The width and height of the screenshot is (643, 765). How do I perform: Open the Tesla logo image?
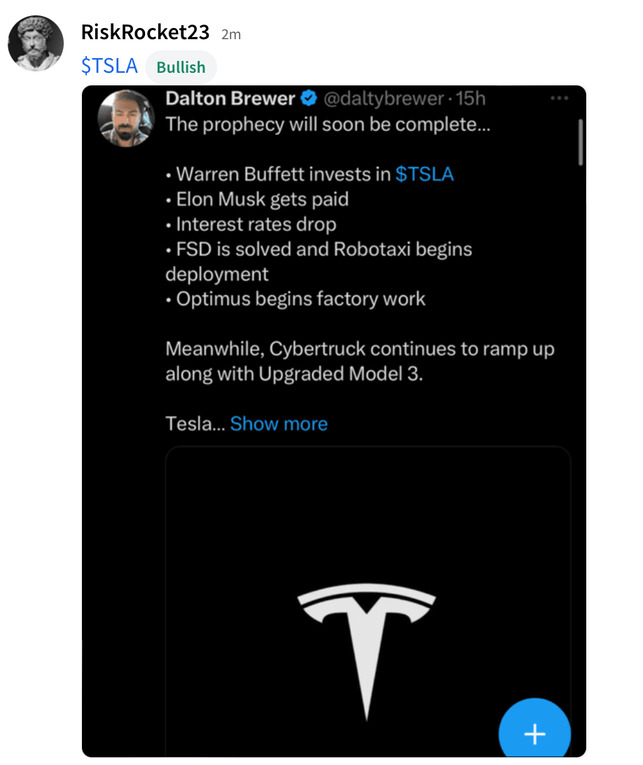point(367,640)
